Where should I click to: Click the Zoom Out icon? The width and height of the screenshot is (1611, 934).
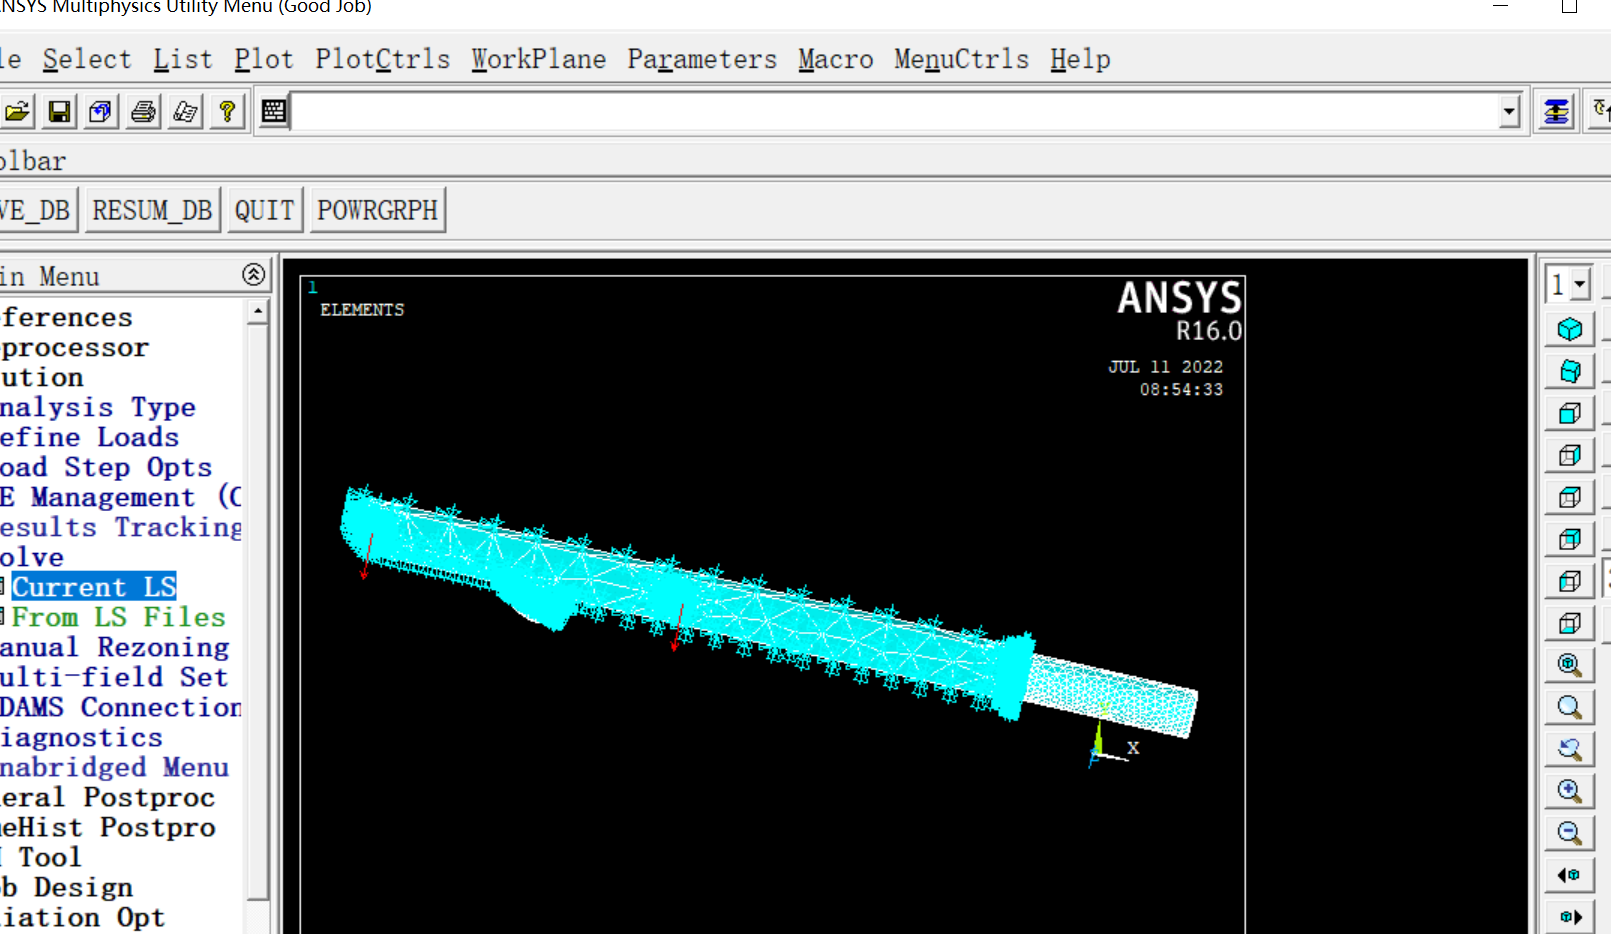click(x=1568, y=833)
